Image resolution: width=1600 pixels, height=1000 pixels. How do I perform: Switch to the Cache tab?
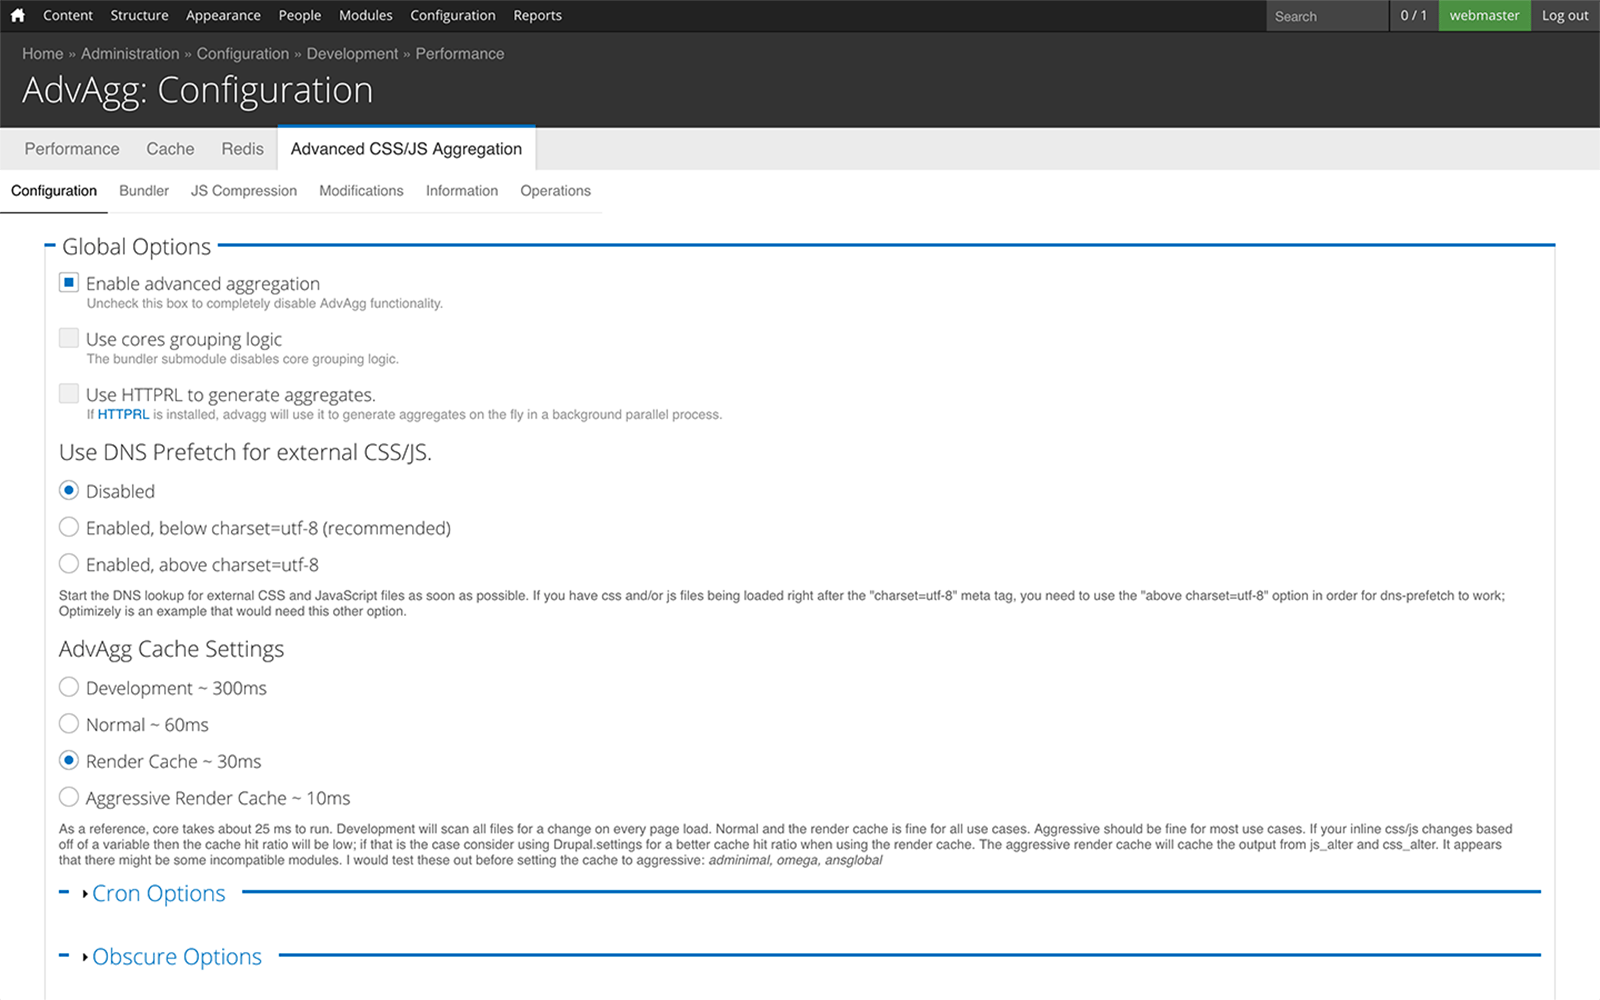click(x=170, y=149)
